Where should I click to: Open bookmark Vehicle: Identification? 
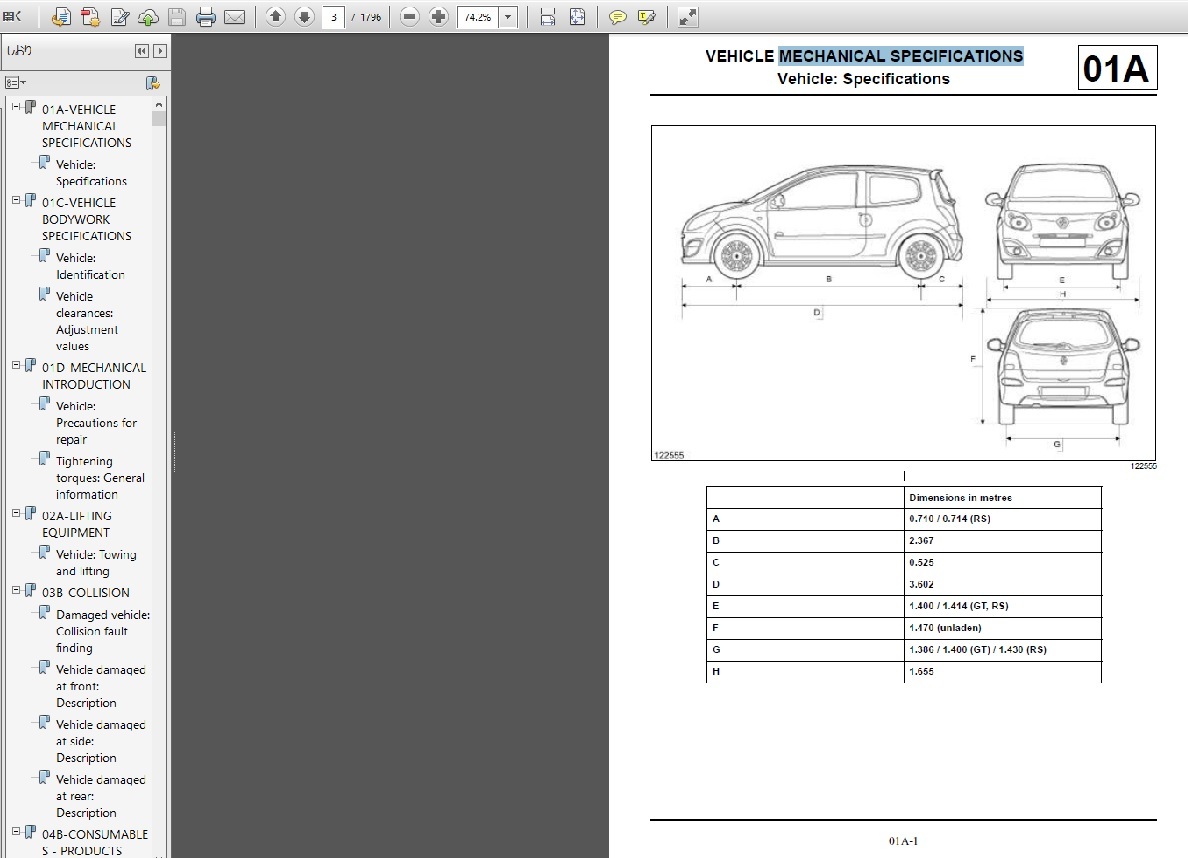coord(90,266)
